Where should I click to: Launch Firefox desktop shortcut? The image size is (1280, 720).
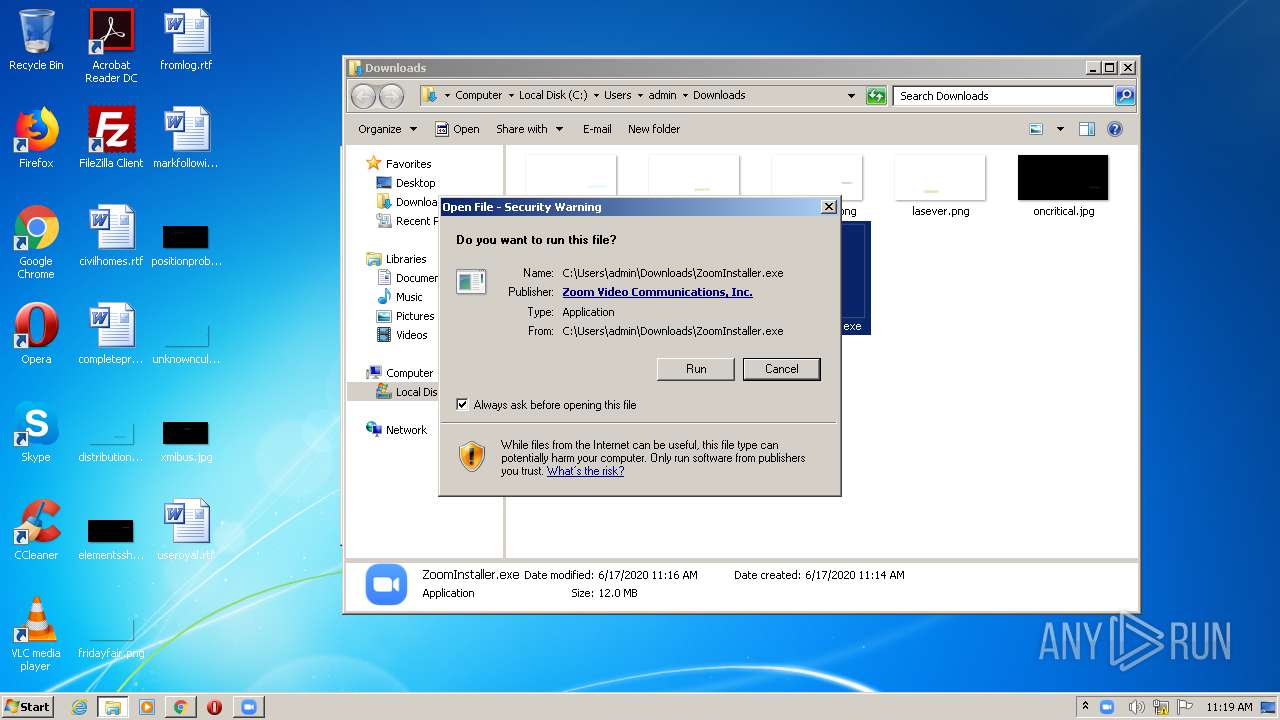pyautogui.click(x=36, y=138)
